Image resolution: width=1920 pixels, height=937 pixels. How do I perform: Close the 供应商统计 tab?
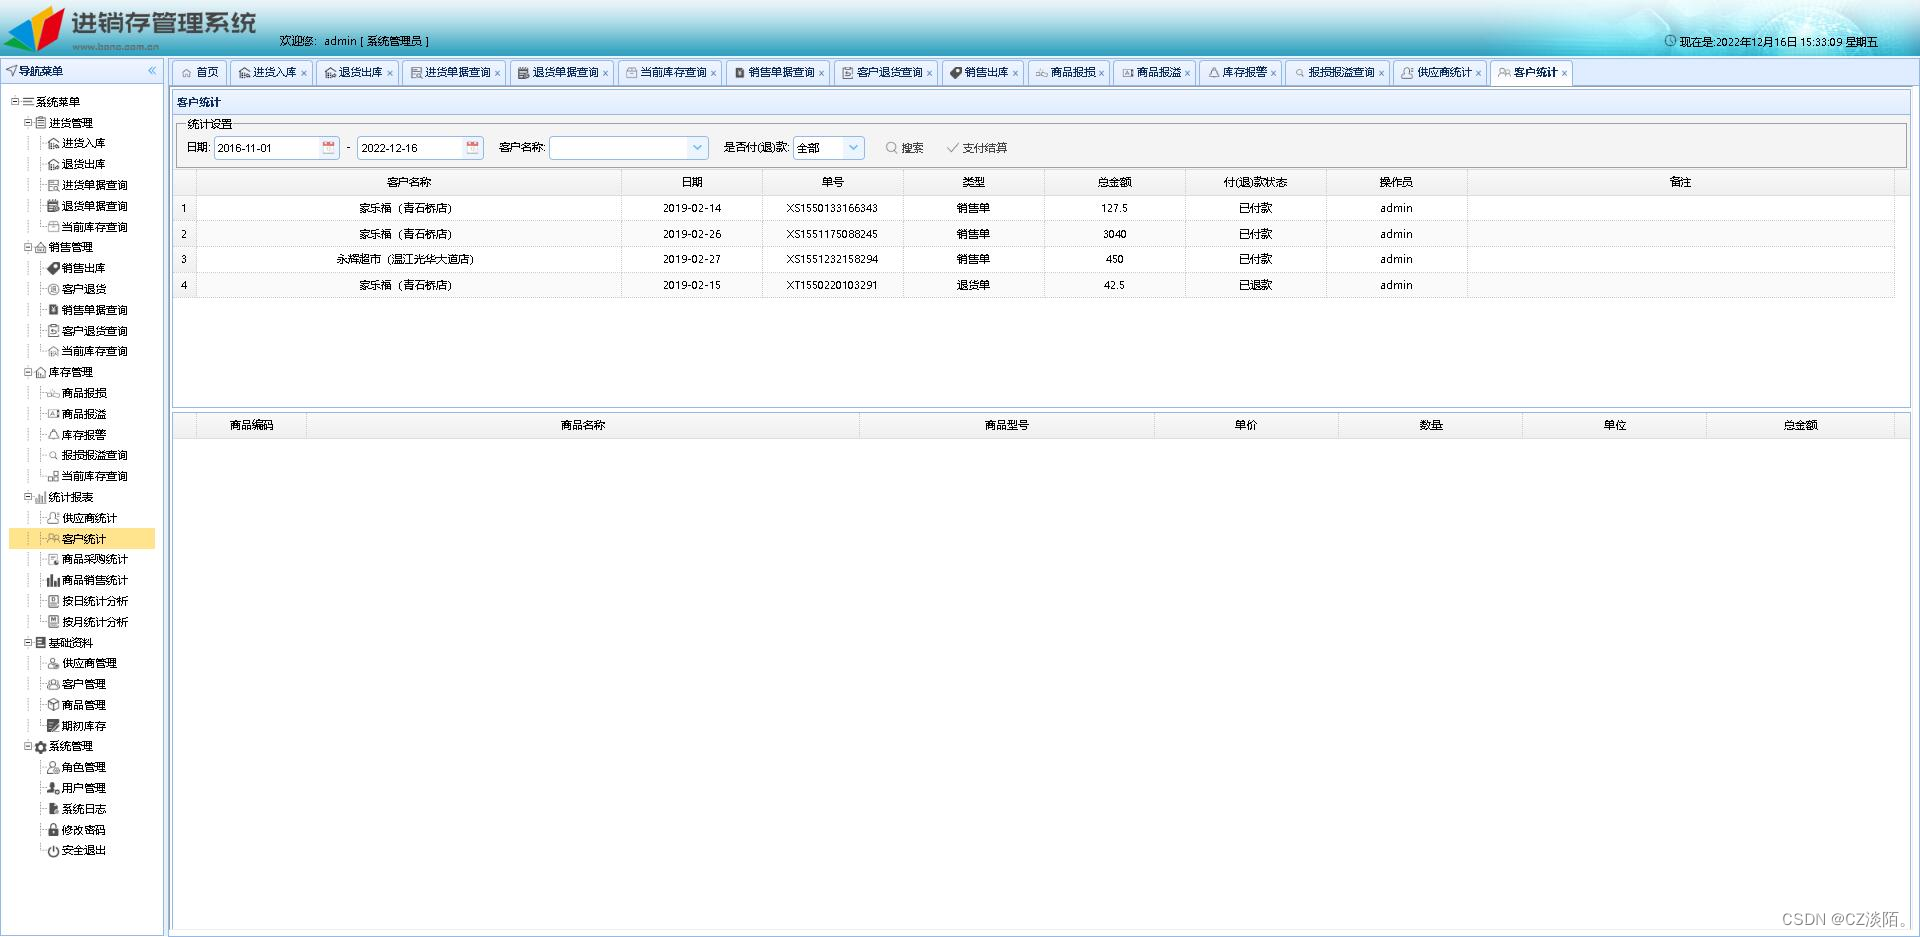[1478, 73]
